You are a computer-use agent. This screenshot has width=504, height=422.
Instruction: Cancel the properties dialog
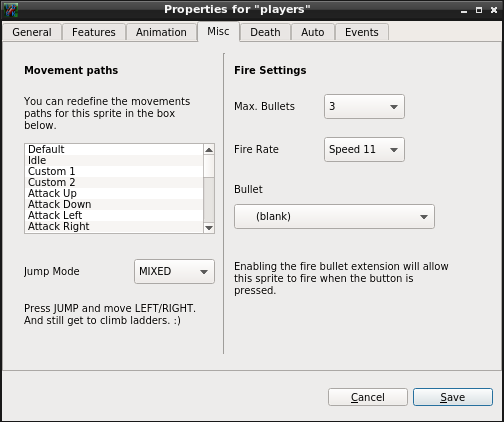coord(368,397)
